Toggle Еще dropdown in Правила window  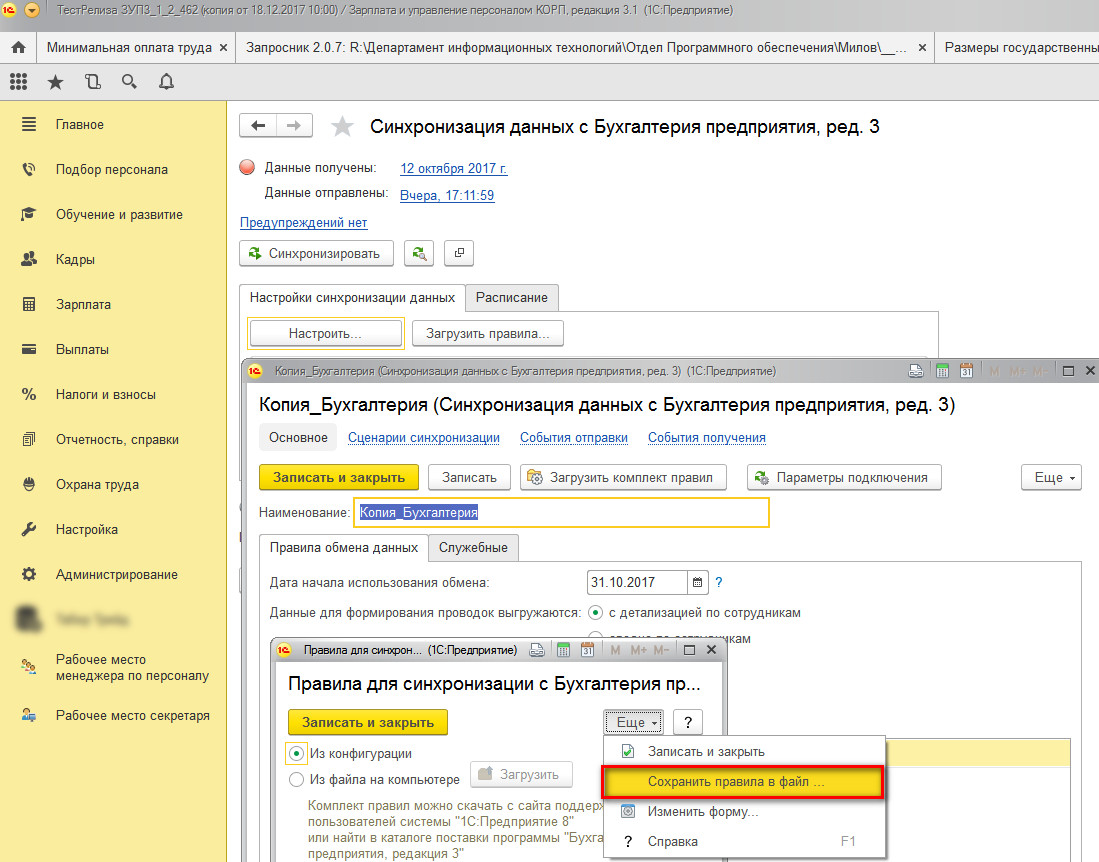[634, 722]
